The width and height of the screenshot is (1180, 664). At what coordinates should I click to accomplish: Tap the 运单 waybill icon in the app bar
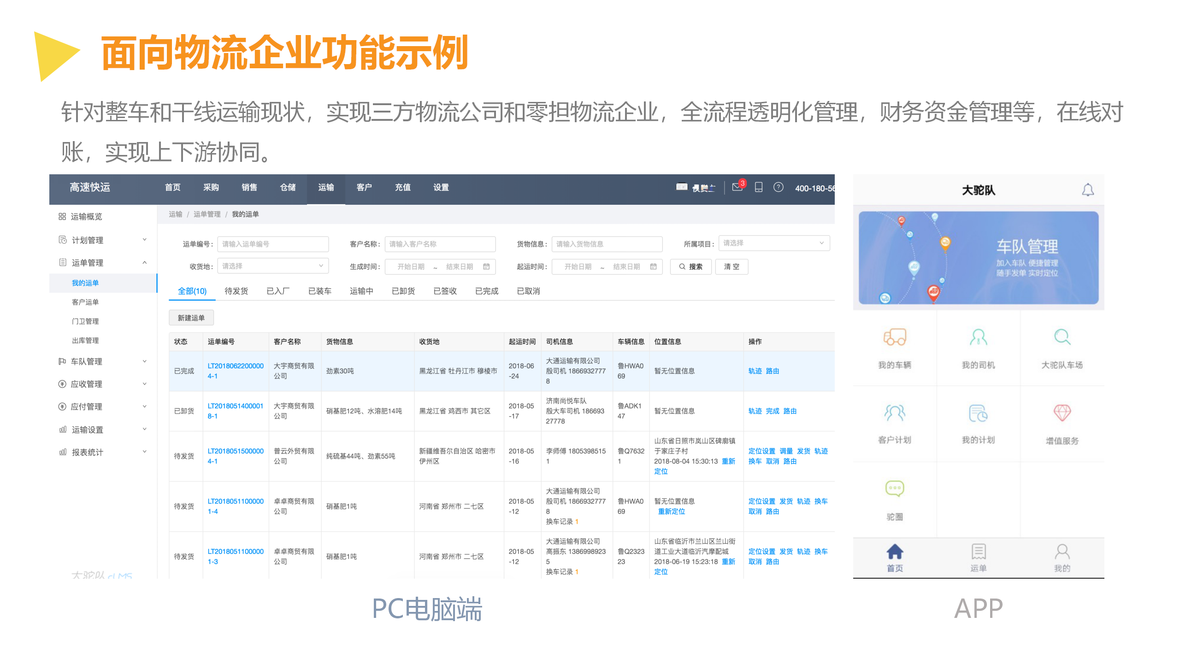coord(978,552)
